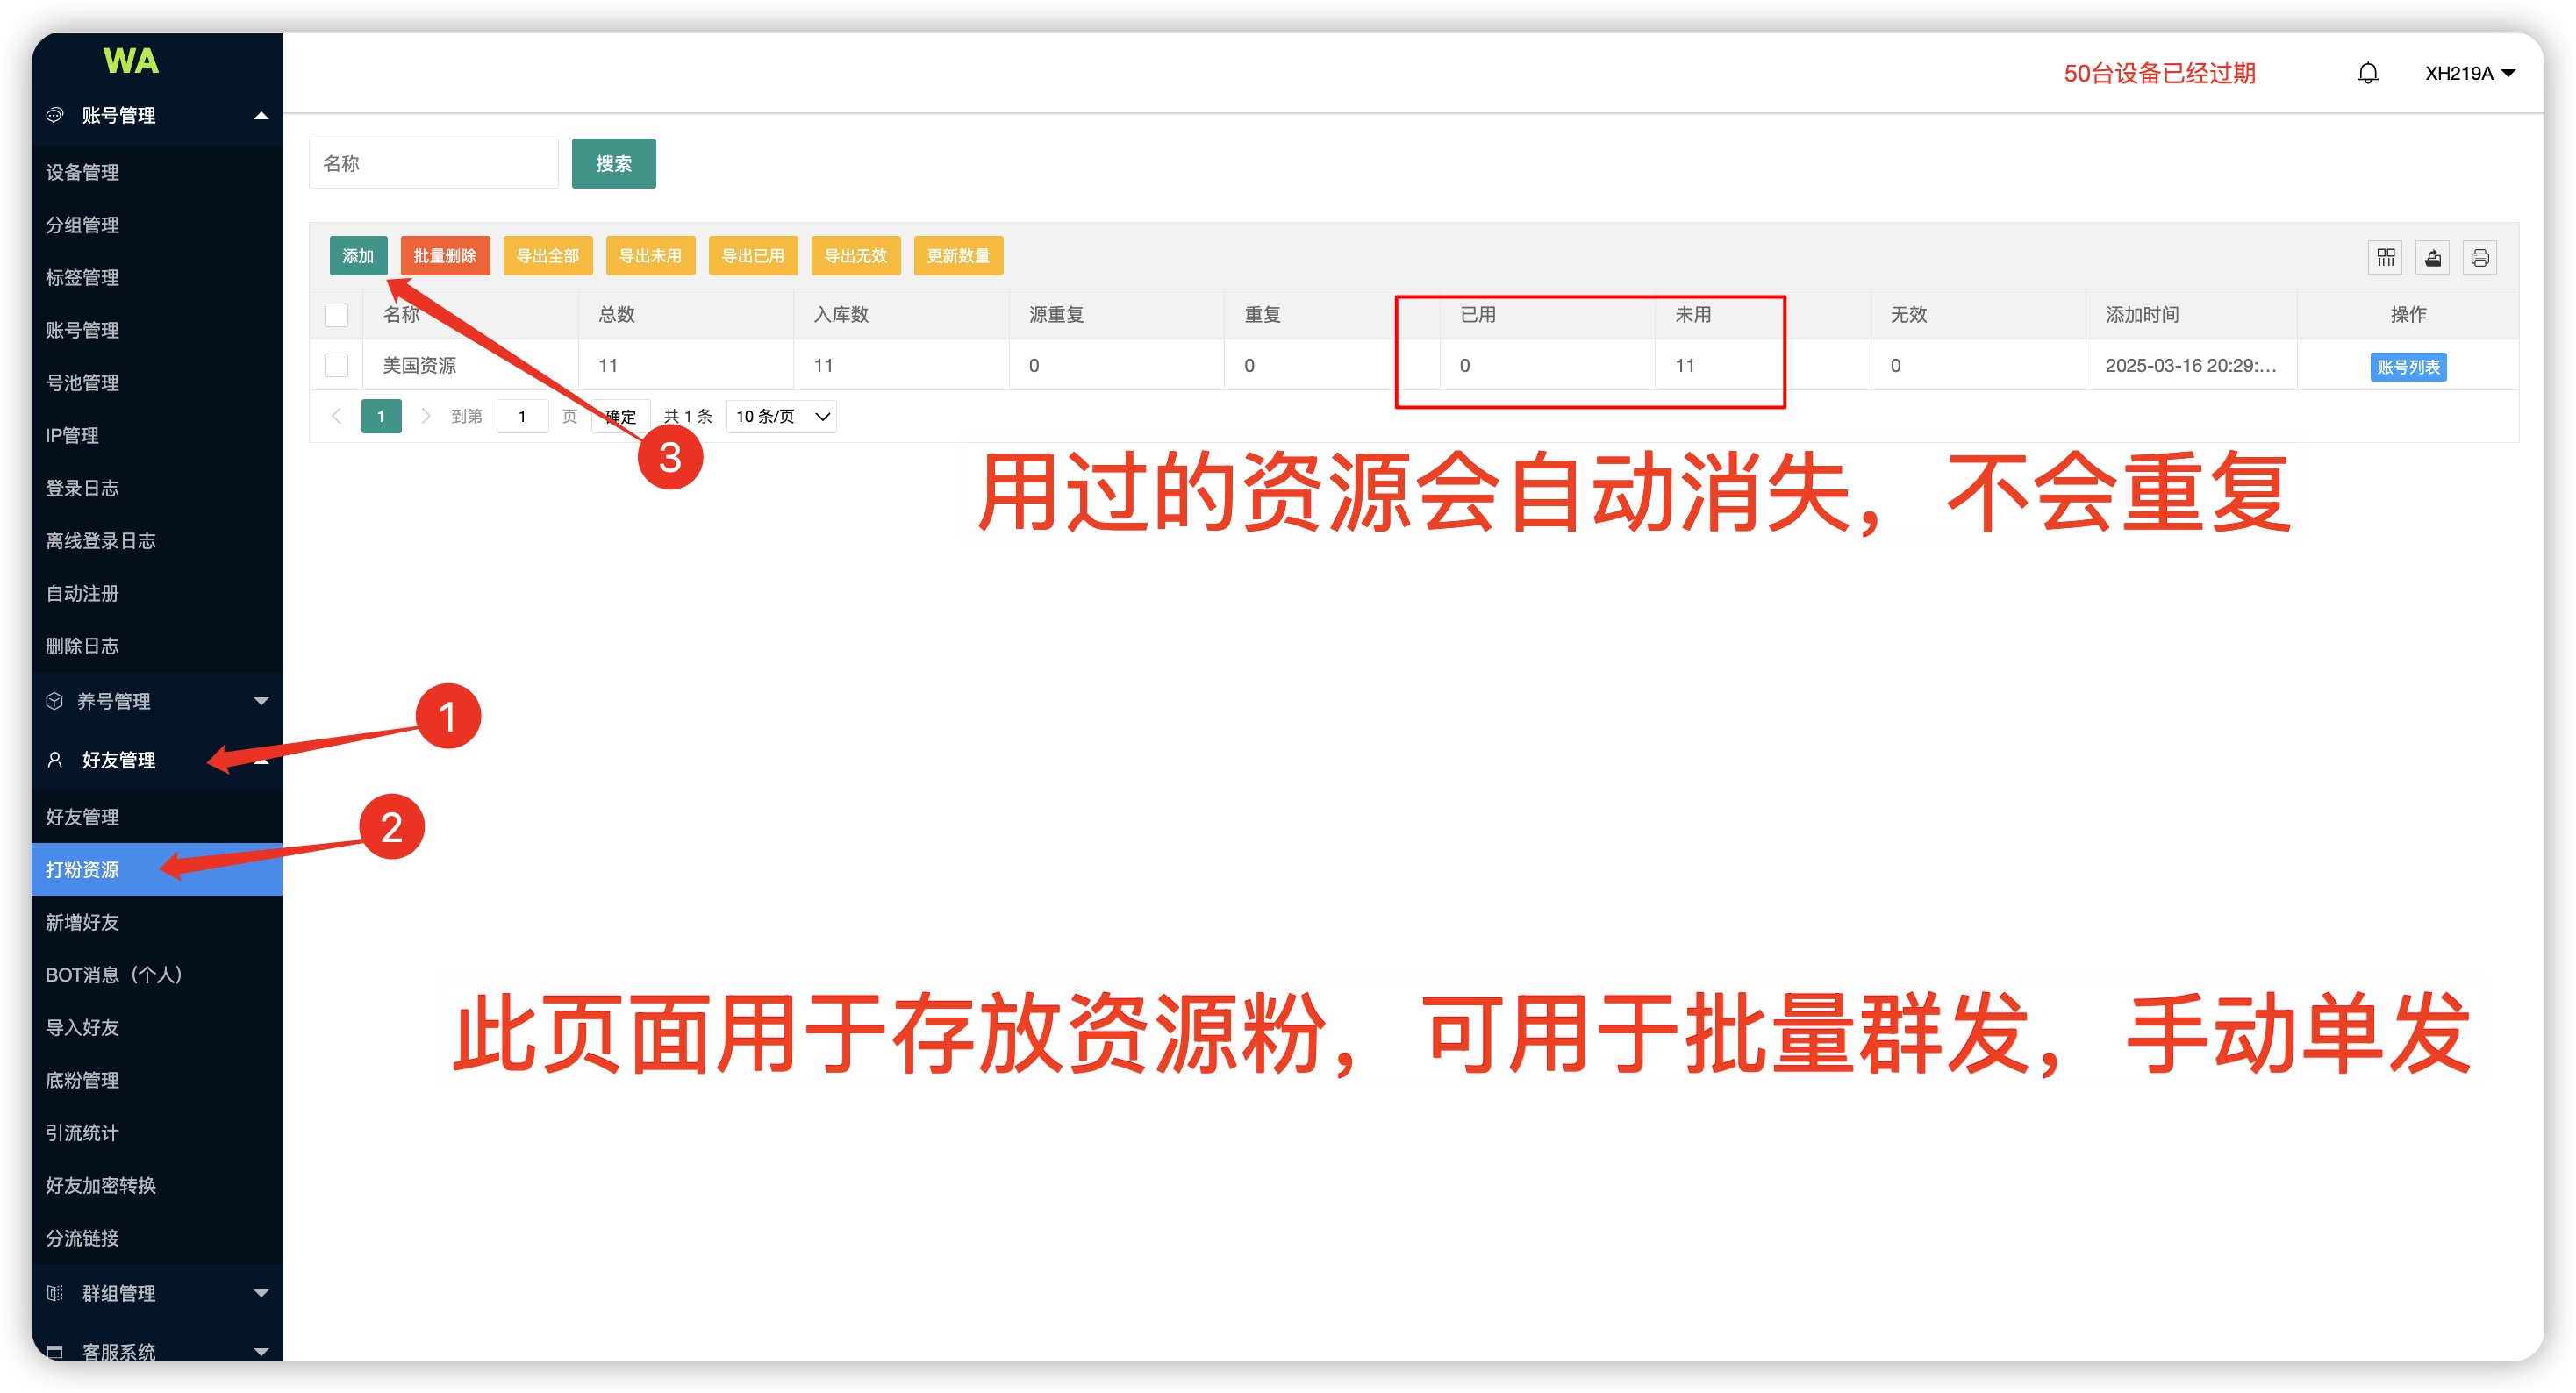The image size is (2576, 1393).
Task: Open 设备管理 in the sidebar
Action: point(82,172)
